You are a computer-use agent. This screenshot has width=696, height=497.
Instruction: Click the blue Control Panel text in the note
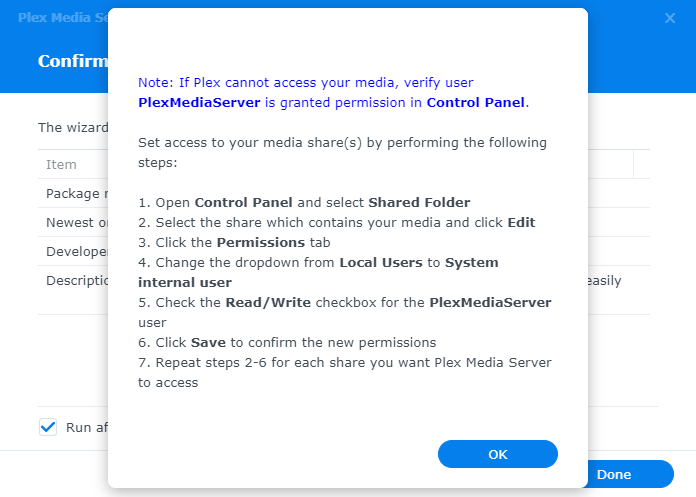[475, 103]
